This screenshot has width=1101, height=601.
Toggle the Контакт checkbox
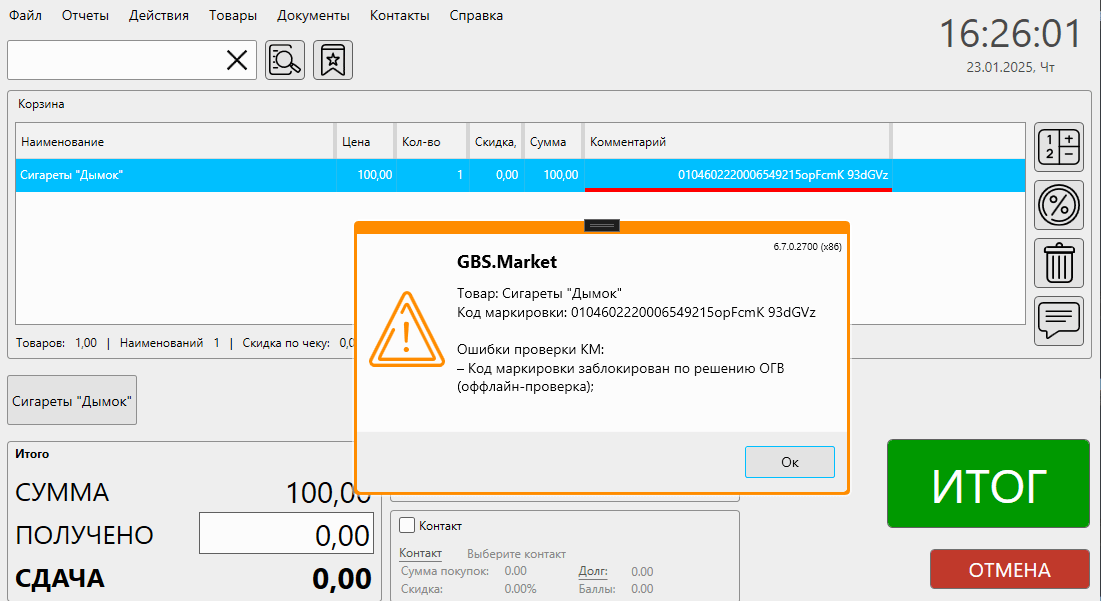click(407, 525)
